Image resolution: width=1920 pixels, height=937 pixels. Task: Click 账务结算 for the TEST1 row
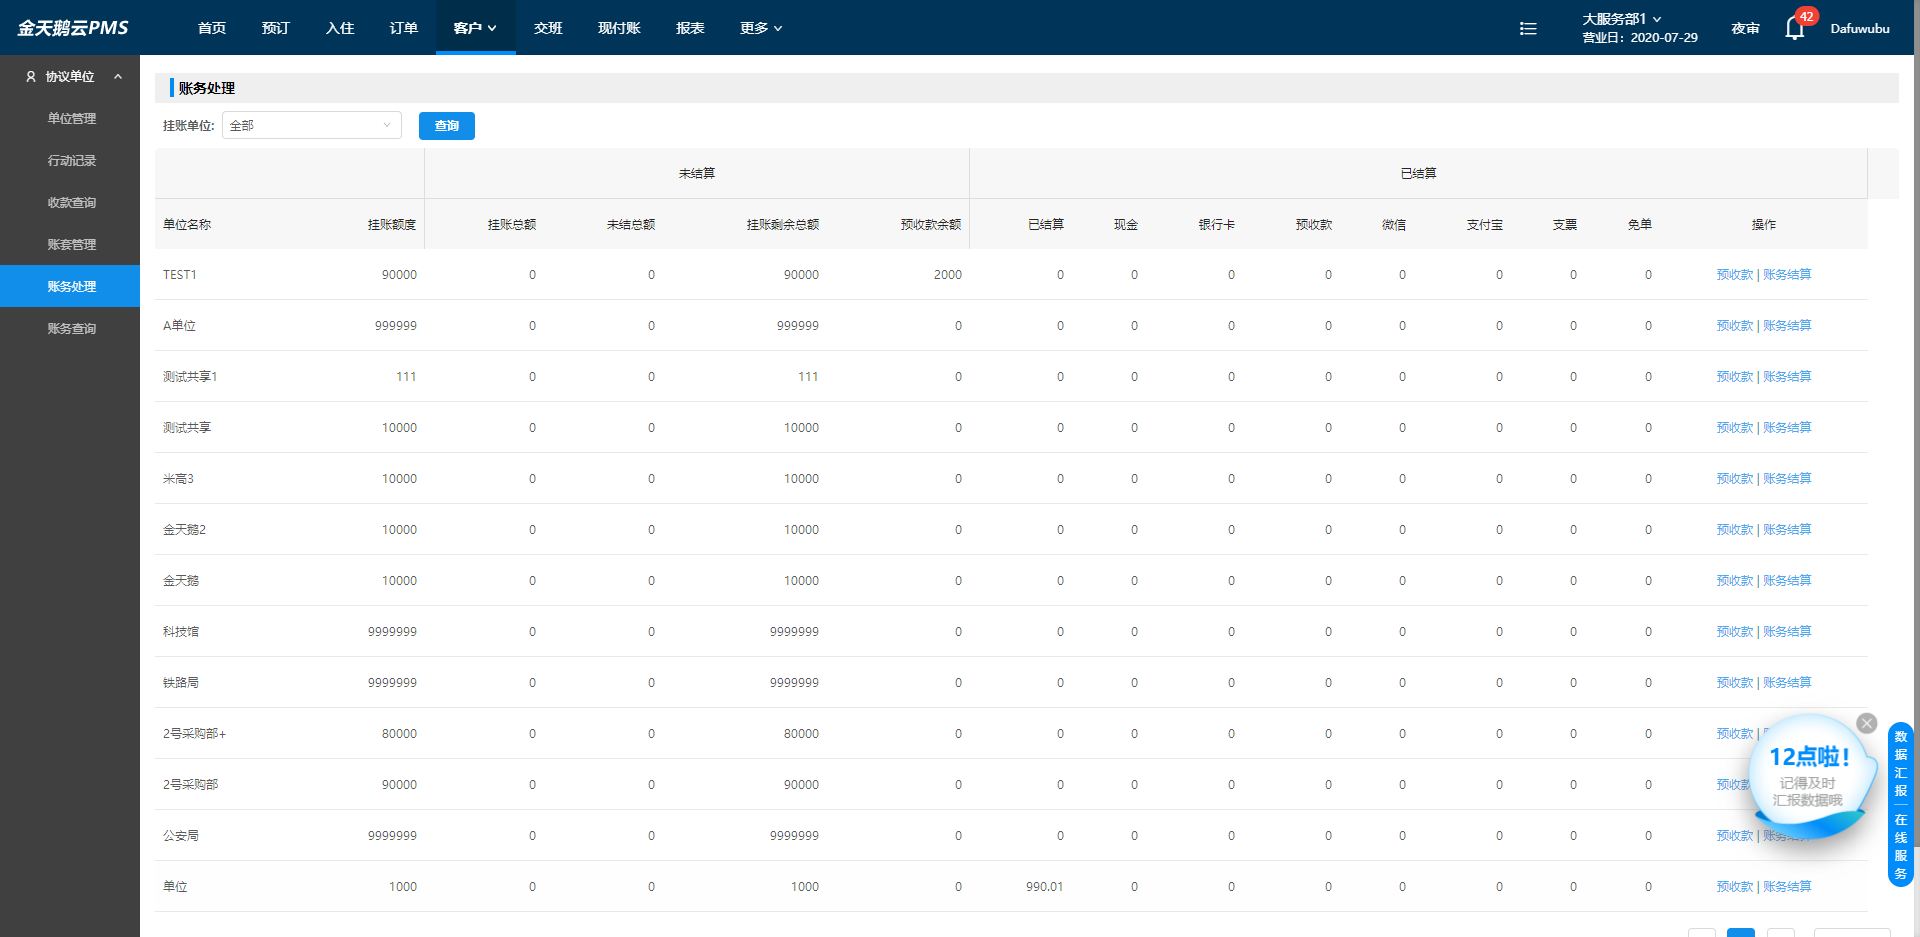coord(1787,274)
